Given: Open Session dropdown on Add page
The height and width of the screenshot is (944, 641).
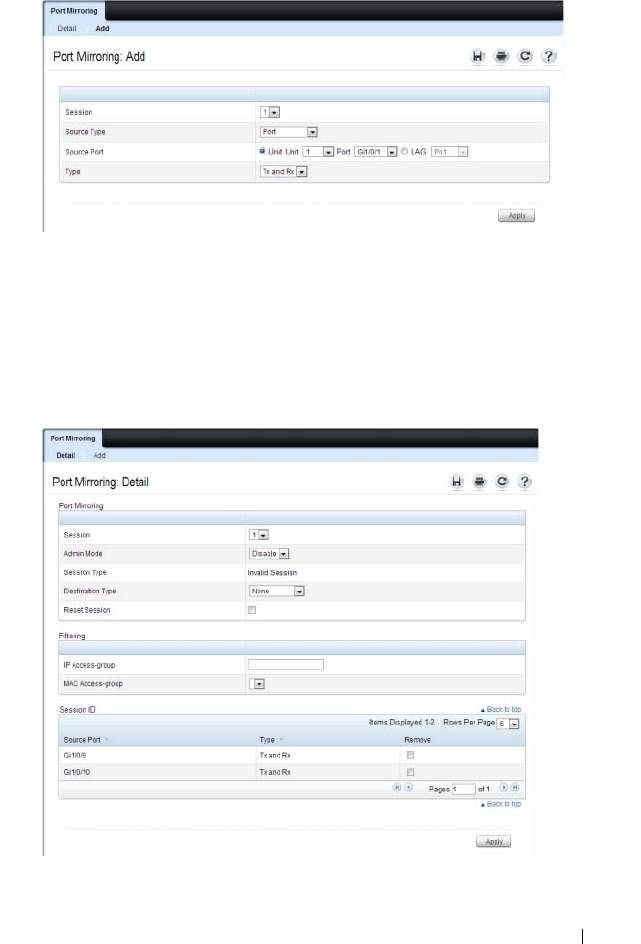Looking at the screenshot, I should (270, 112).
